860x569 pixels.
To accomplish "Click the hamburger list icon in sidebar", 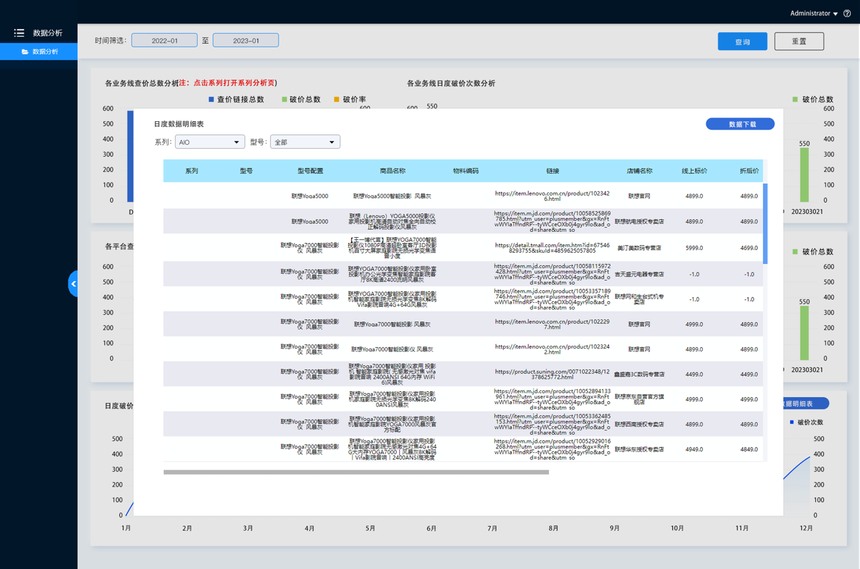I will 19,33.
